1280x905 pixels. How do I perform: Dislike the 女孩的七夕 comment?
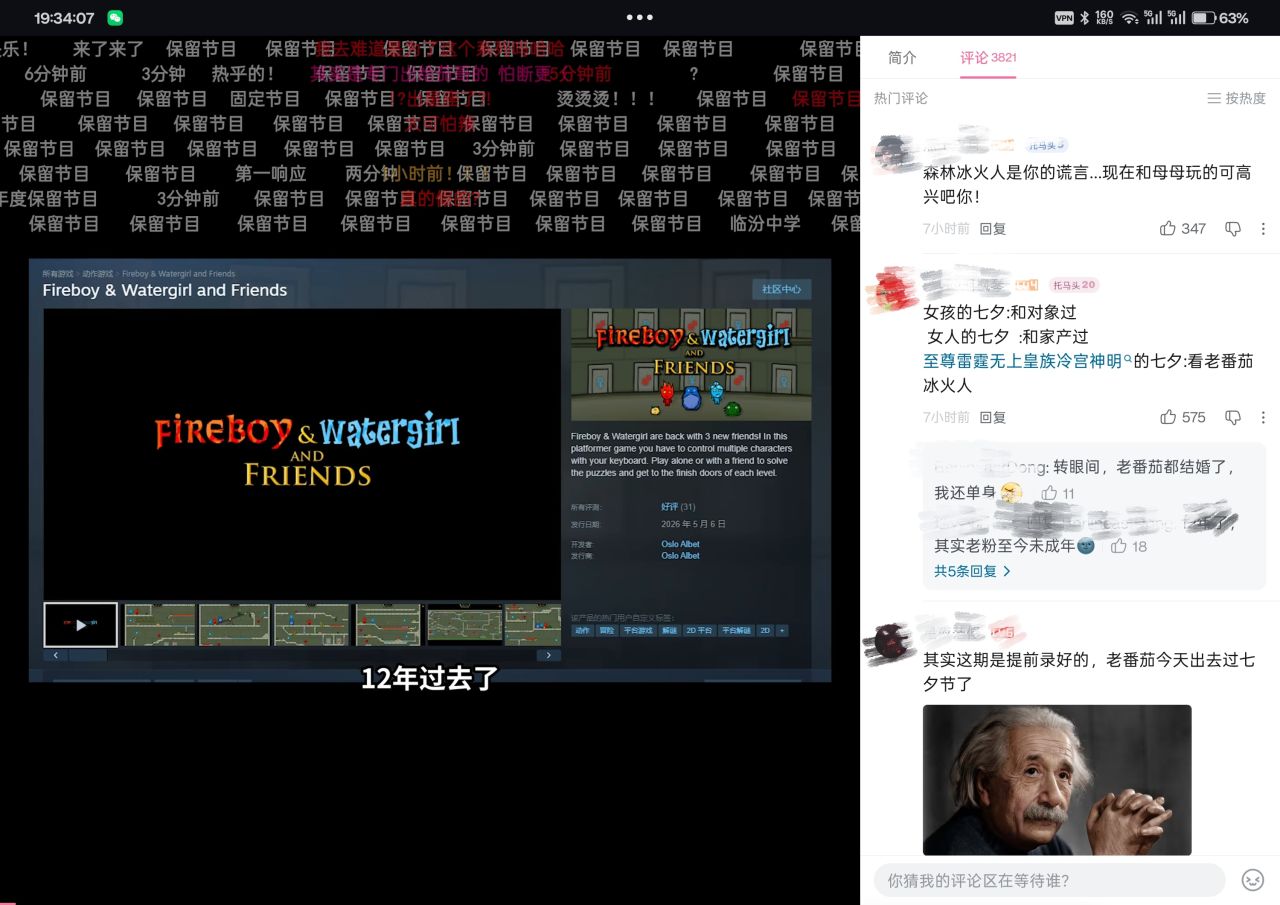1233,417
